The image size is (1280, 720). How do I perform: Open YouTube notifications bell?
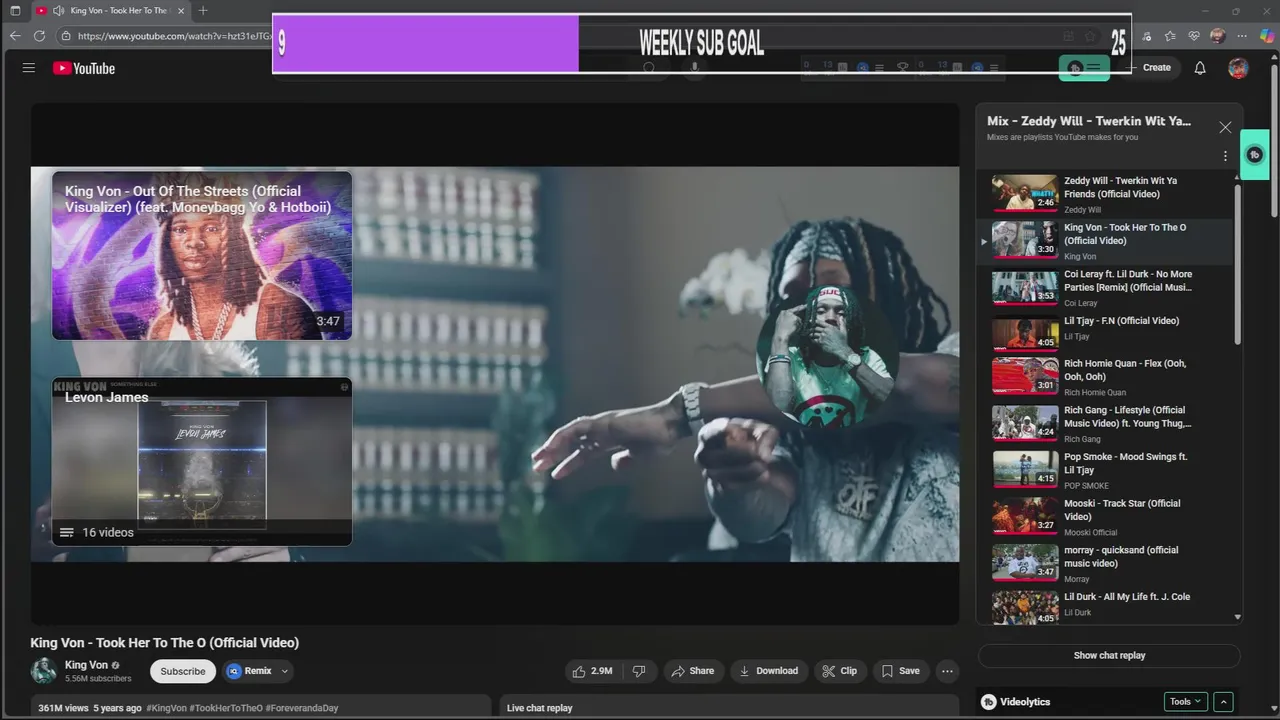coord(1200,68)
